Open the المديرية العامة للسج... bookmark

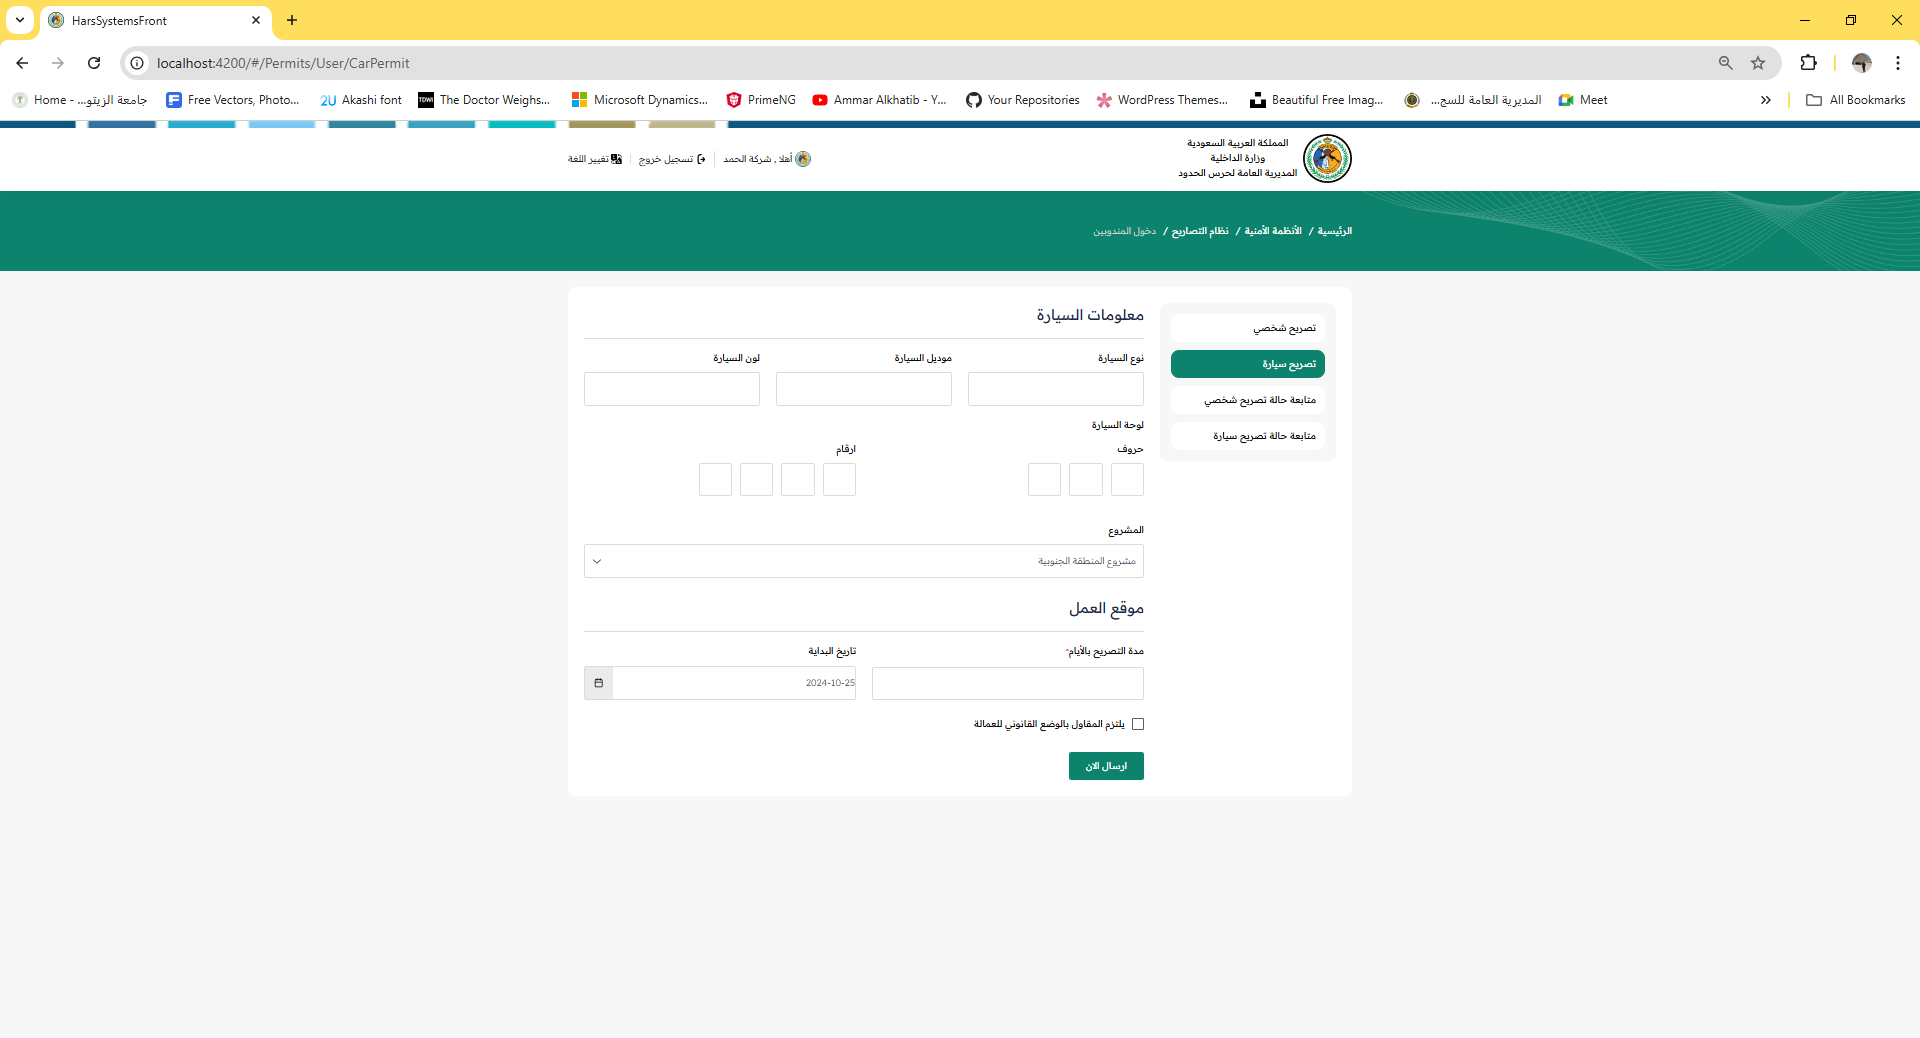(x=1473, y=100)
